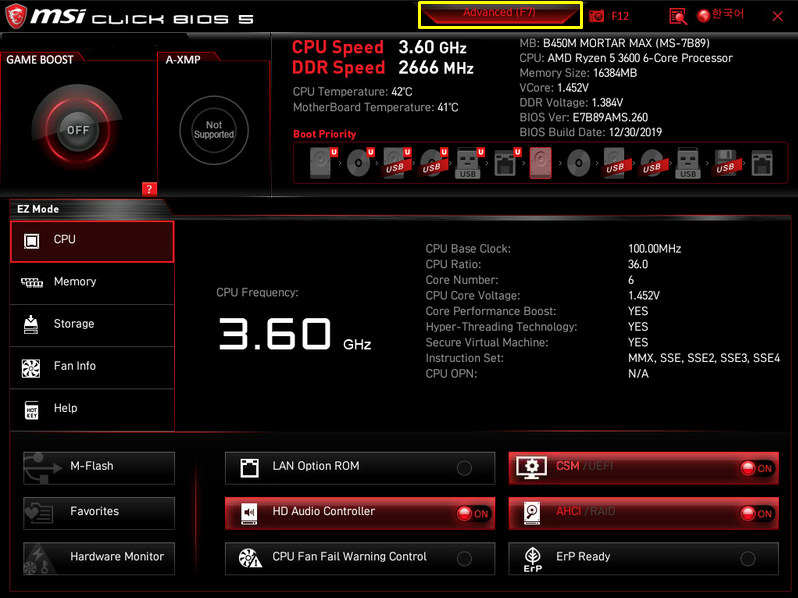This screenshot has width=798, height=598.
Task: Click the CPU Temperature: 42°C text
Action: [x=352, y=92]
